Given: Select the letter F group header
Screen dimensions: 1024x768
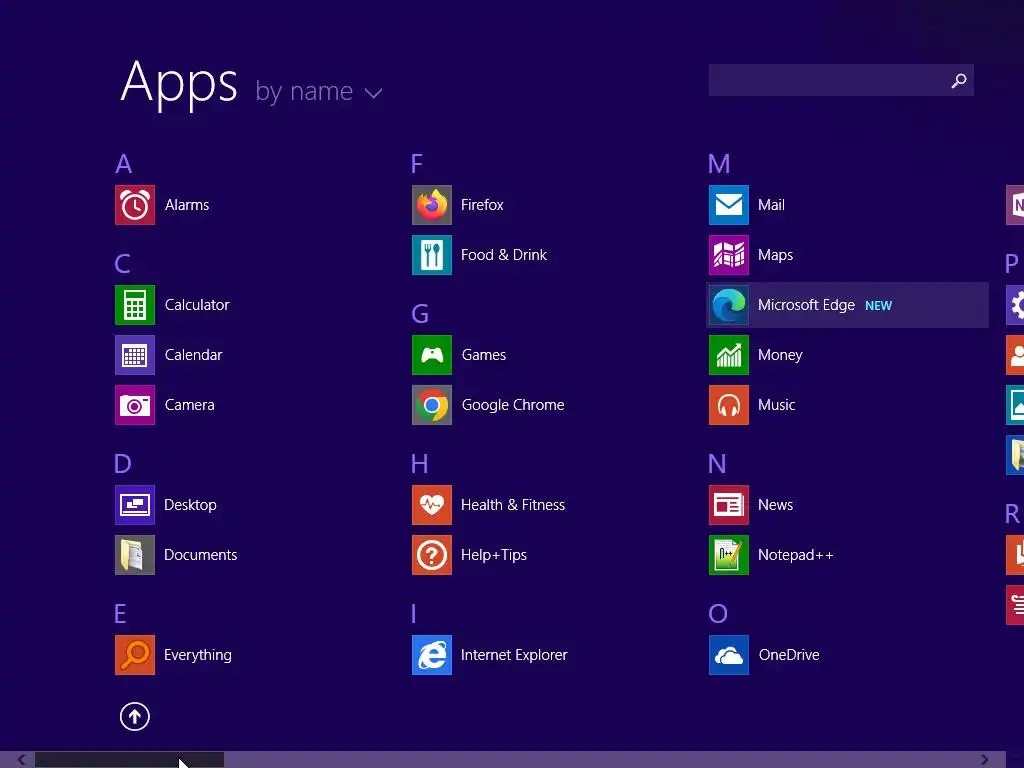Looking at the screenshot, I should (417, 164).
